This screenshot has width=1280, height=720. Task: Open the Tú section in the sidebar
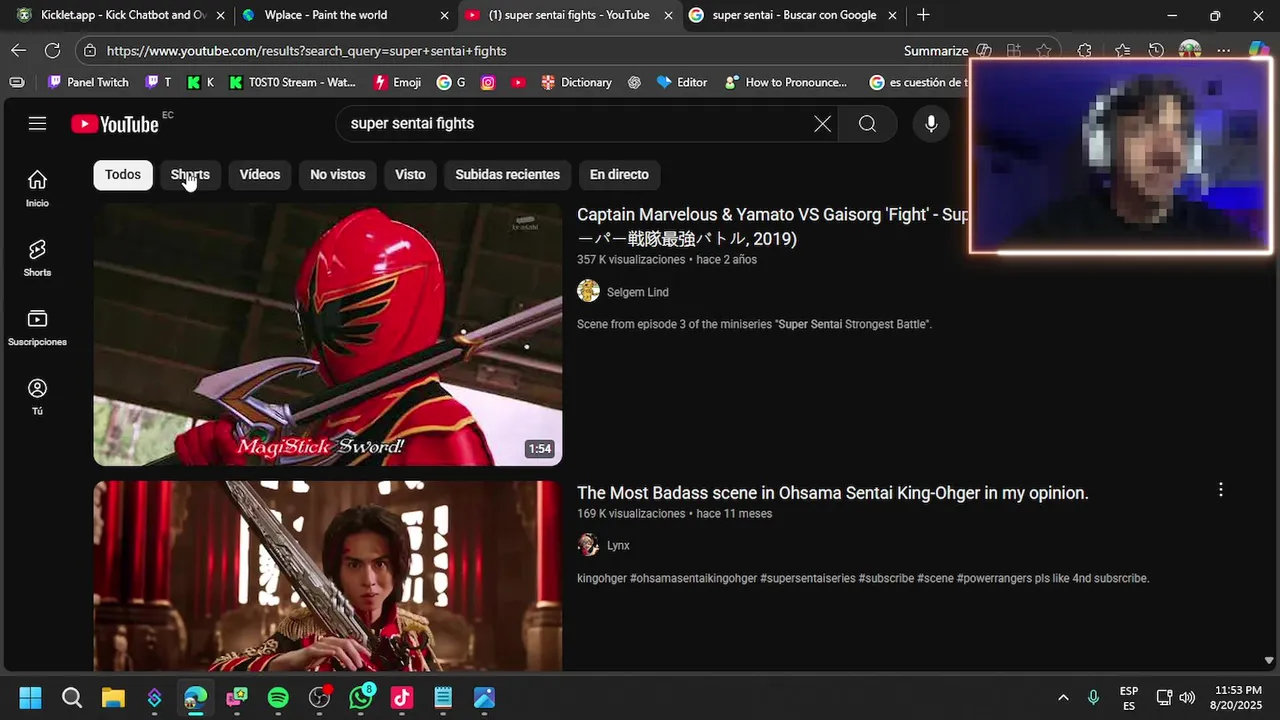(37, 396)
